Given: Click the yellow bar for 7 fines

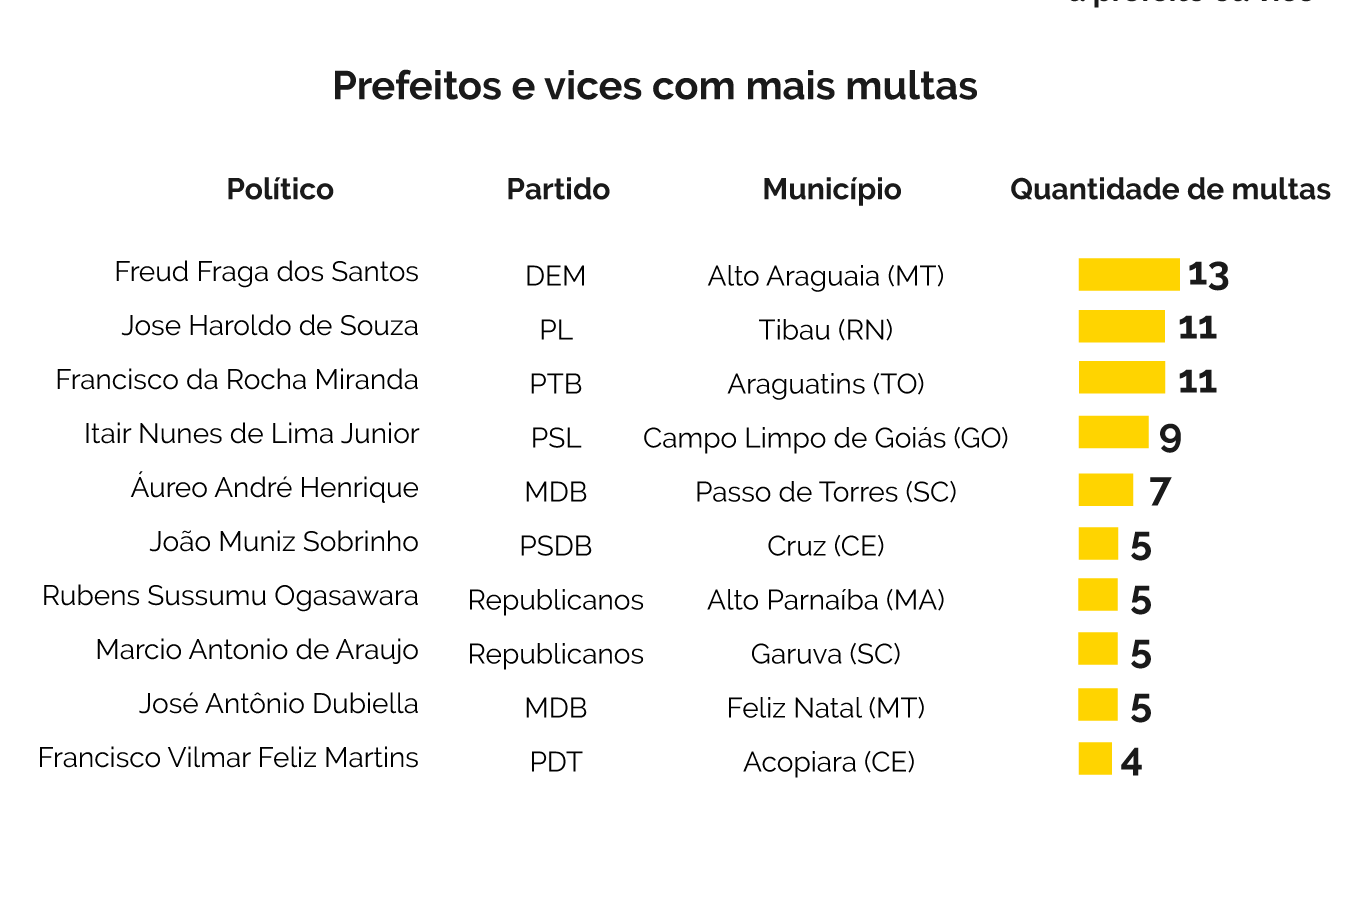Looking at the screenshot, I should click(x=1105, y=490).
